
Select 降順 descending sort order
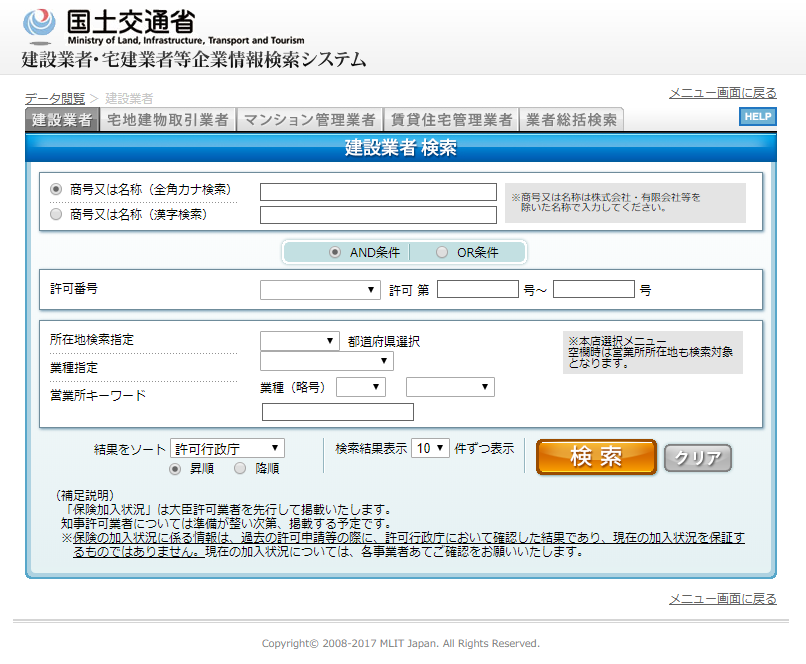pyautogui.click(x=240, y=469)
